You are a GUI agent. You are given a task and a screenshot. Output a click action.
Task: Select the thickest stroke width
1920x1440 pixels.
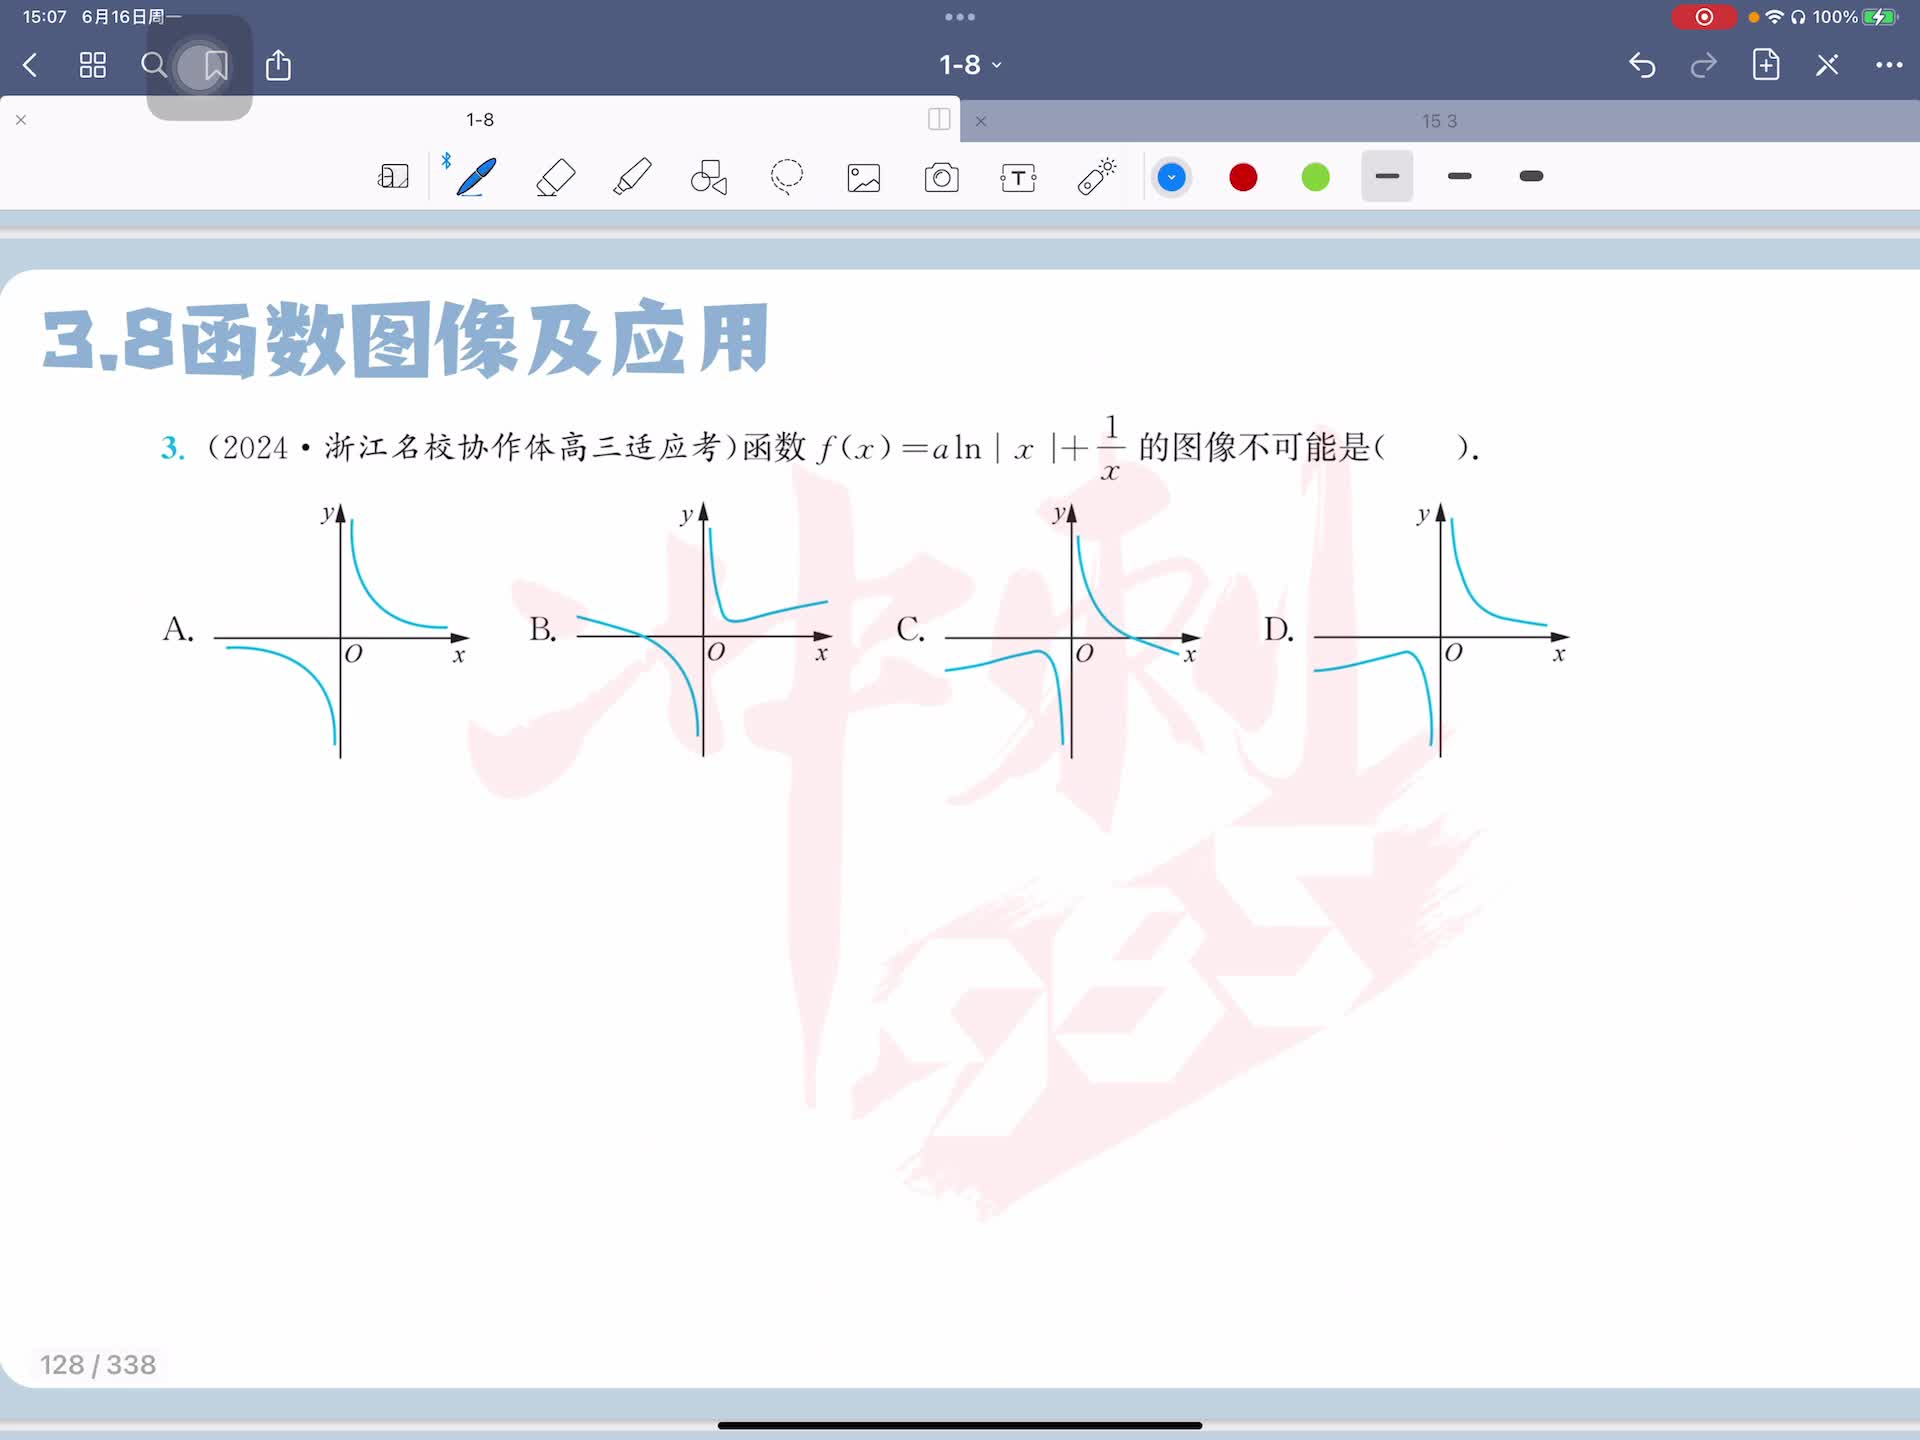1531,177
